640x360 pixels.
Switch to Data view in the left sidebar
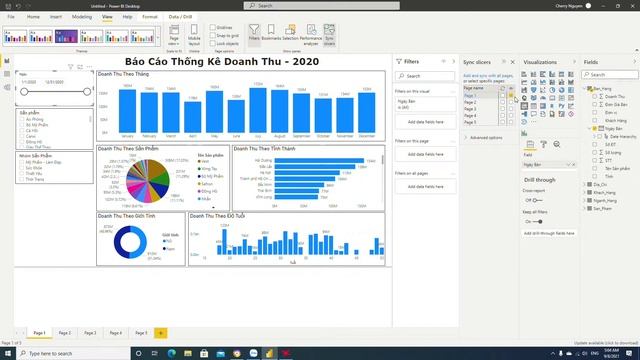(x=7, y=74)
